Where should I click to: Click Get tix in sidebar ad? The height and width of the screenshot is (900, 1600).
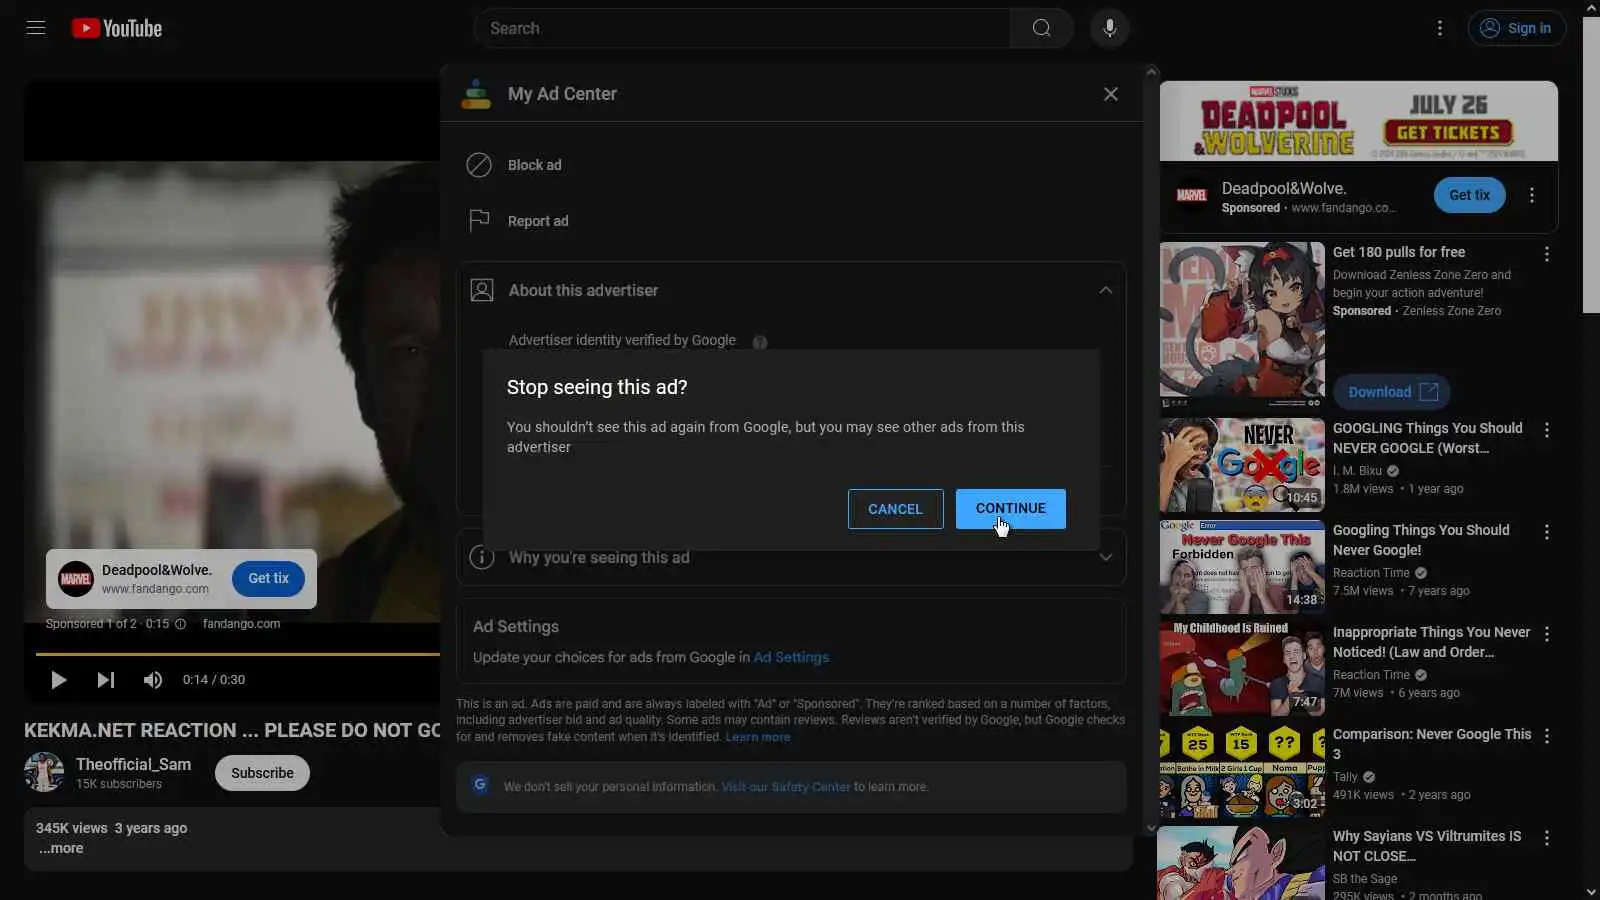1469,195
